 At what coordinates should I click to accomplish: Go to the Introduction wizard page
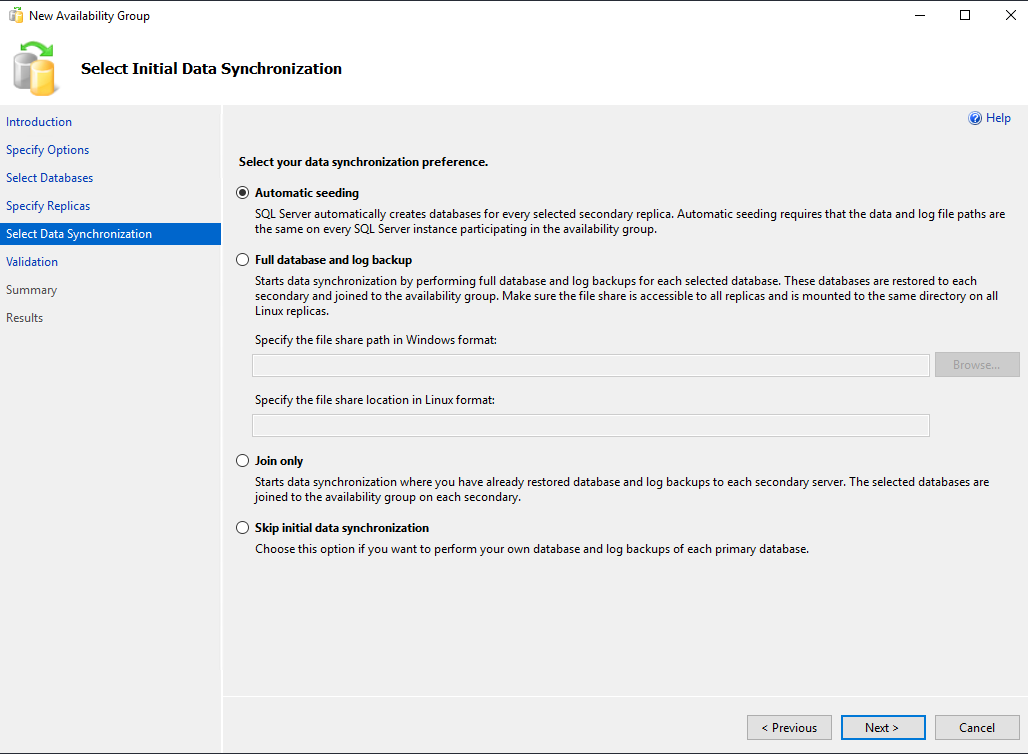coord(39,122)
